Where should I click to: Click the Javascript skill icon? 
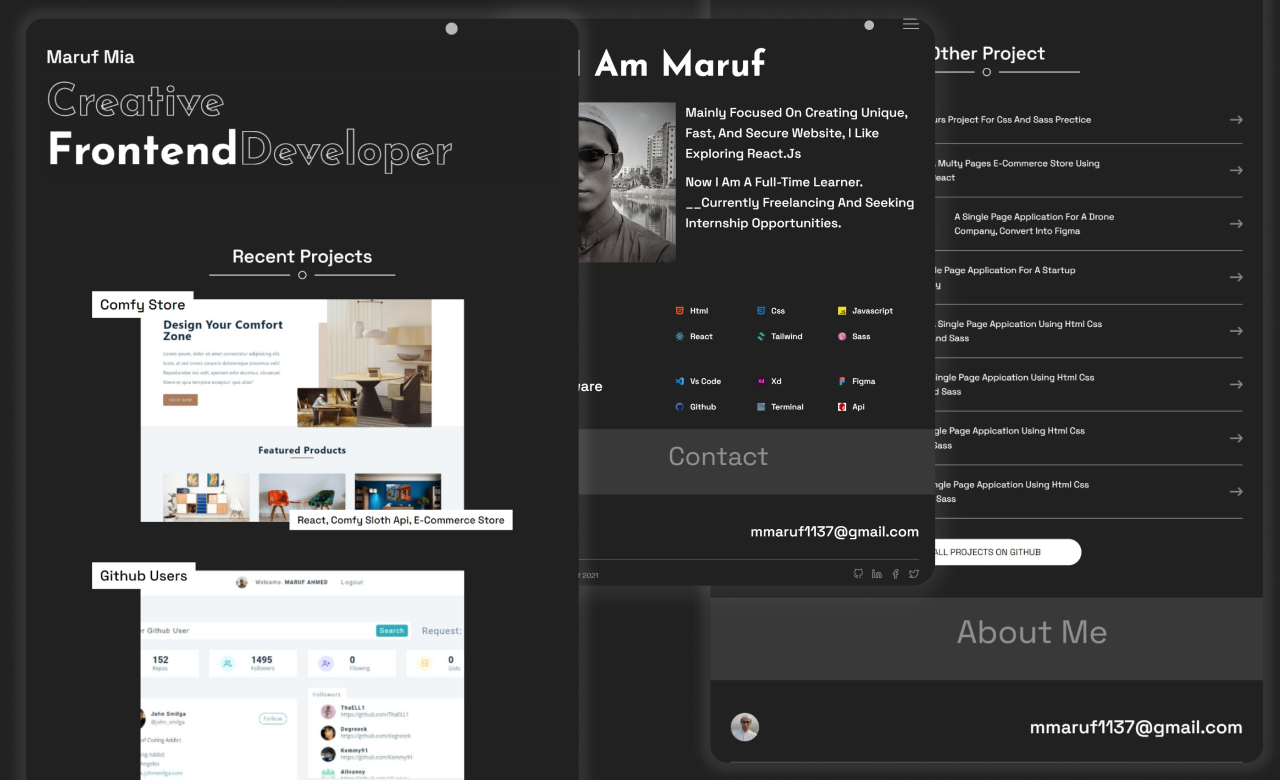click(x=842, y=311)
